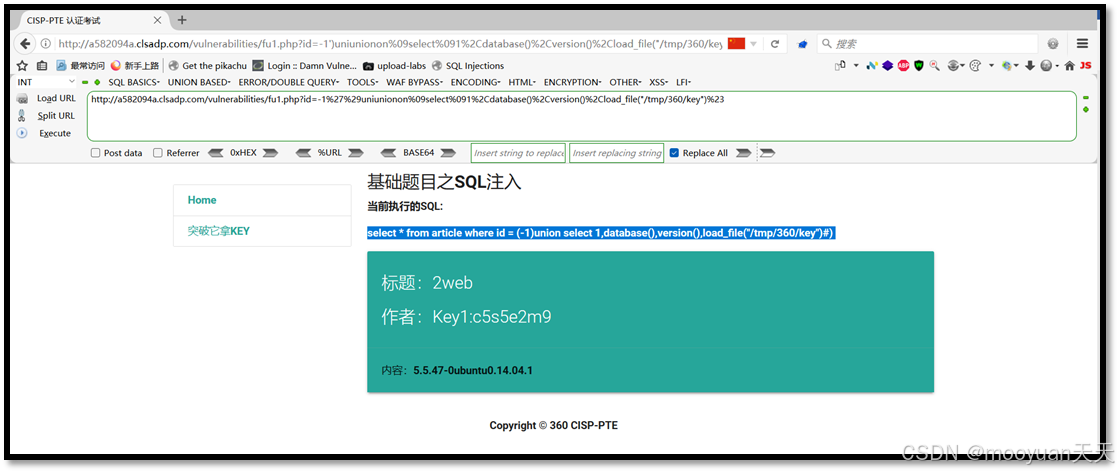URL-decode with arrow left of %URL
Screen dimensions: 1119x473
[303, 153]
